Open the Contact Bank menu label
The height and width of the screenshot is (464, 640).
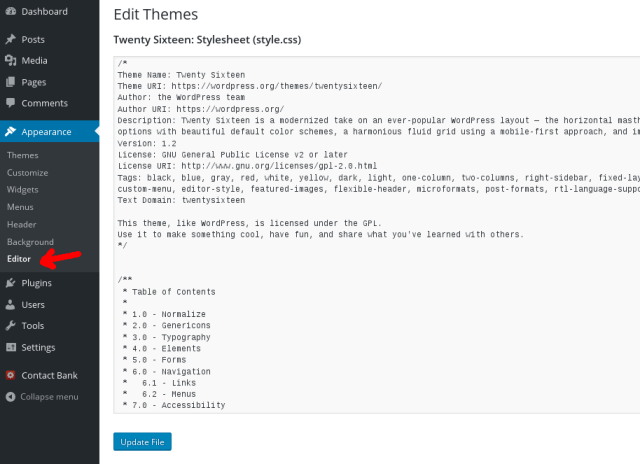tap(49, 375)
